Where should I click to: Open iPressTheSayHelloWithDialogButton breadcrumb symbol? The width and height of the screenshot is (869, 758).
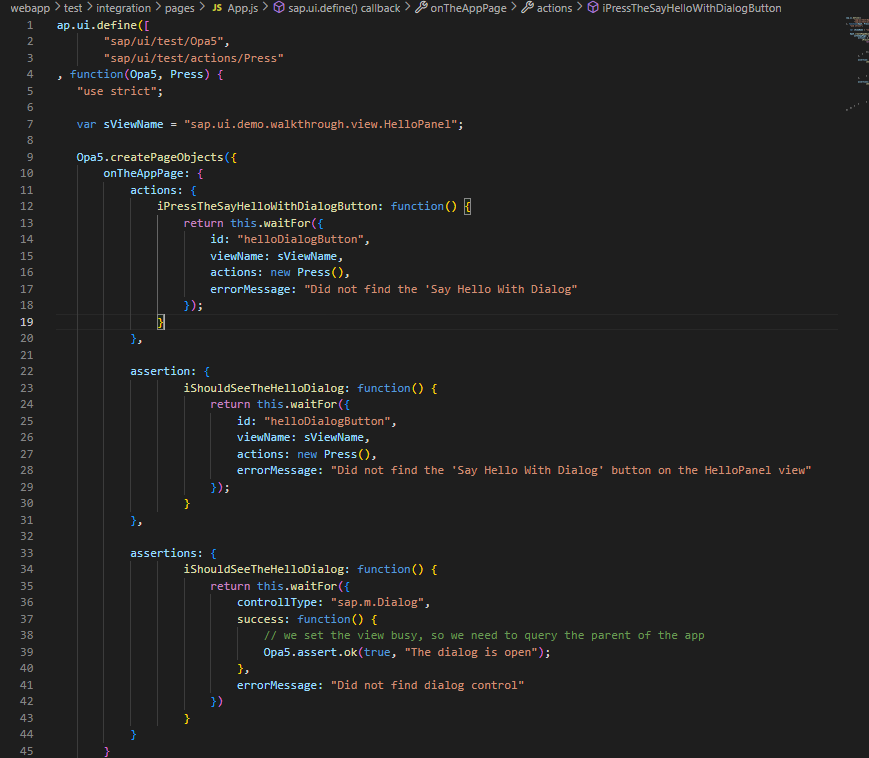pyautogui.click(x=692, y=8)
